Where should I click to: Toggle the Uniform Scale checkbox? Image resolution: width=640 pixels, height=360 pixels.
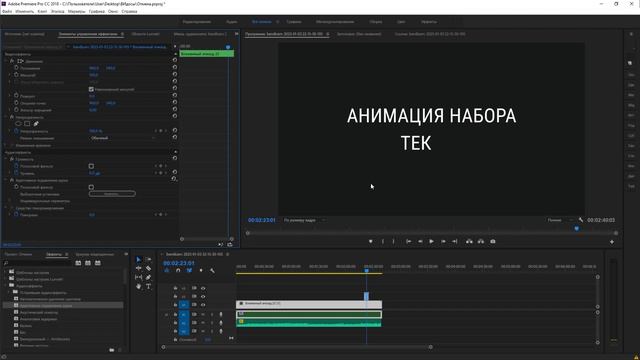tap(91, 89)
